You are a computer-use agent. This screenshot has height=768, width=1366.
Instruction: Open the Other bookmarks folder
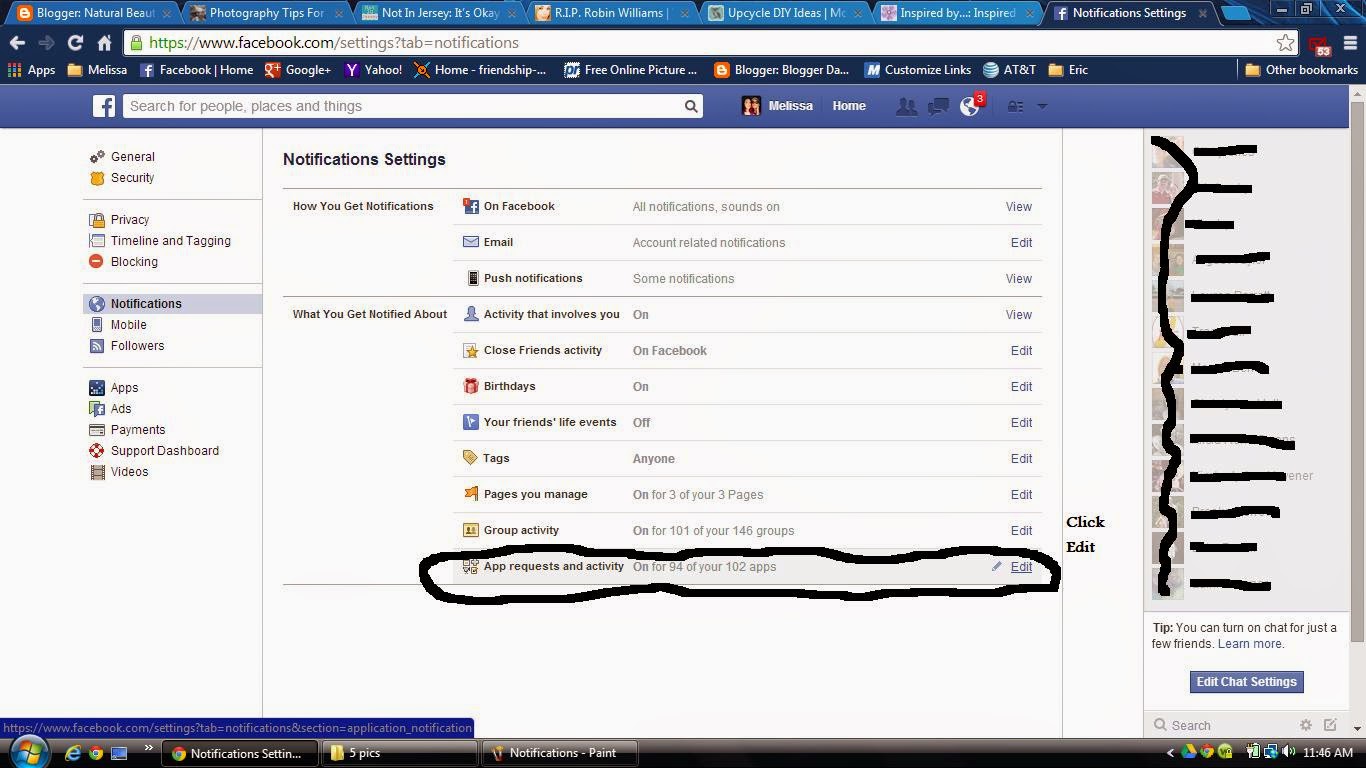[1301, 70]
